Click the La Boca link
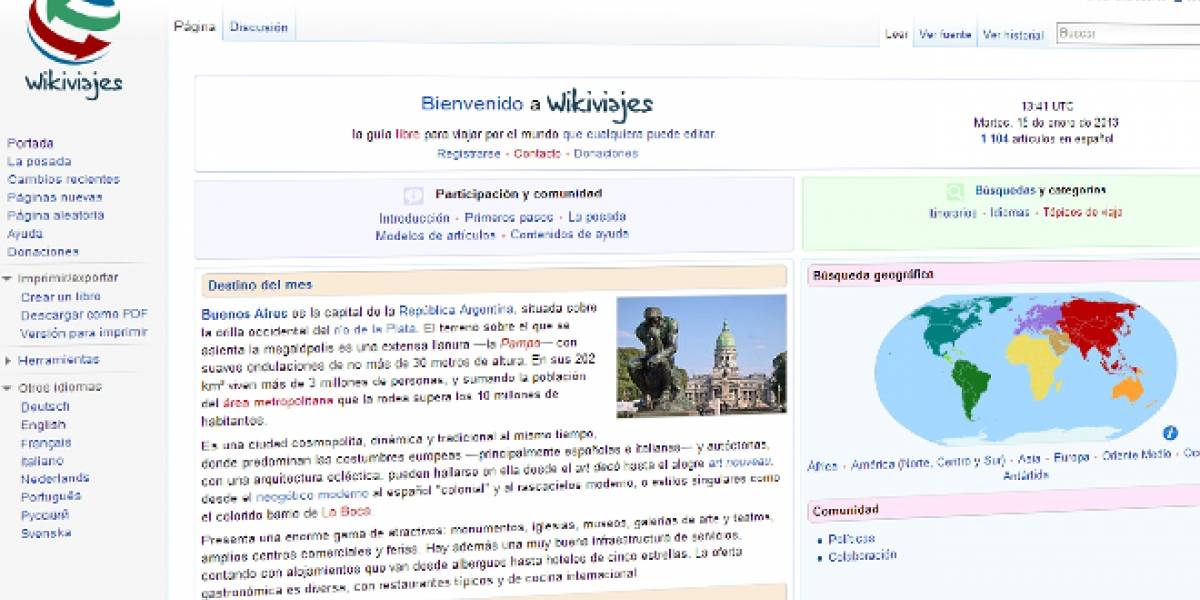The height and width of the screenshot is (600, 1200). coord(345,512)
